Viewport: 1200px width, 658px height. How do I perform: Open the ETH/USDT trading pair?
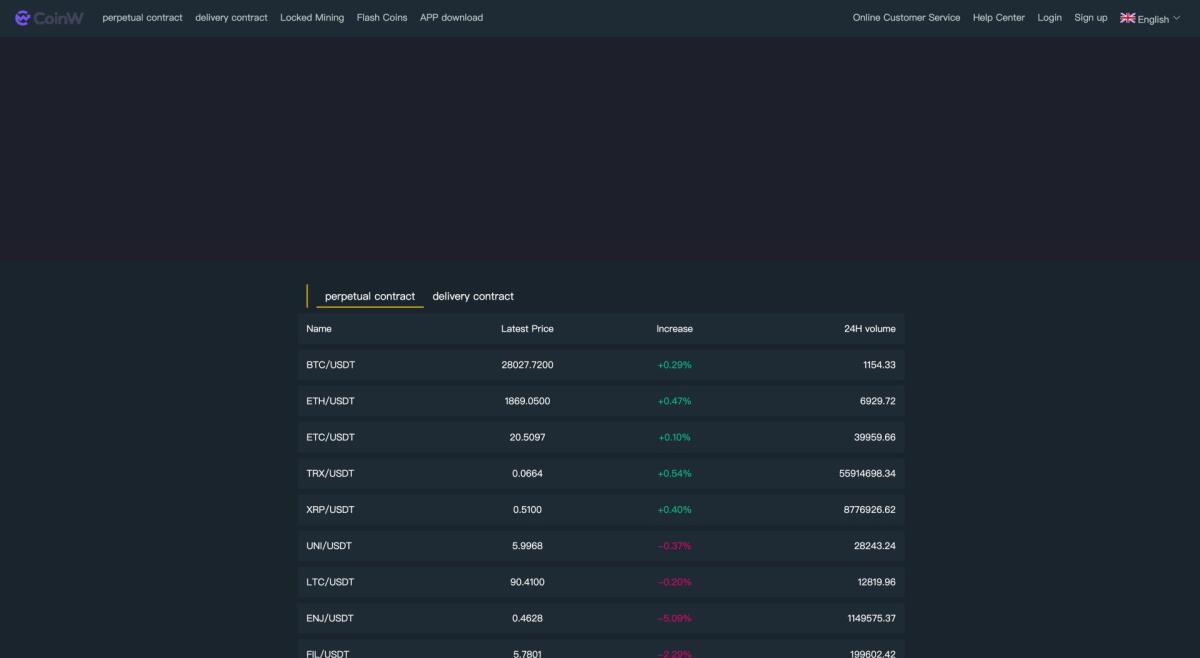(600, 400)
